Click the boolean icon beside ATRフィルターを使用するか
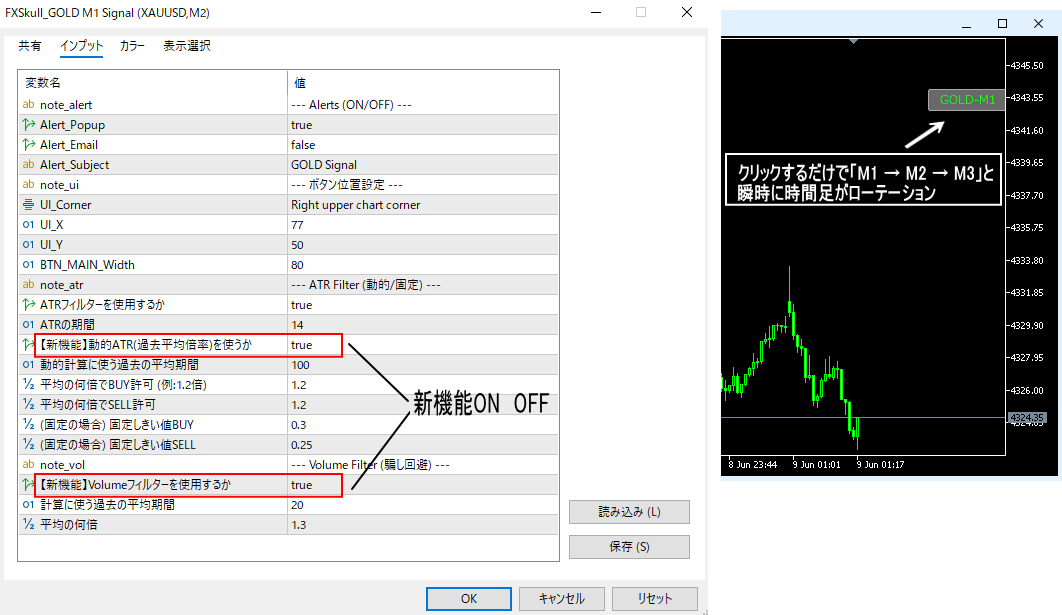 coord(28,305)
